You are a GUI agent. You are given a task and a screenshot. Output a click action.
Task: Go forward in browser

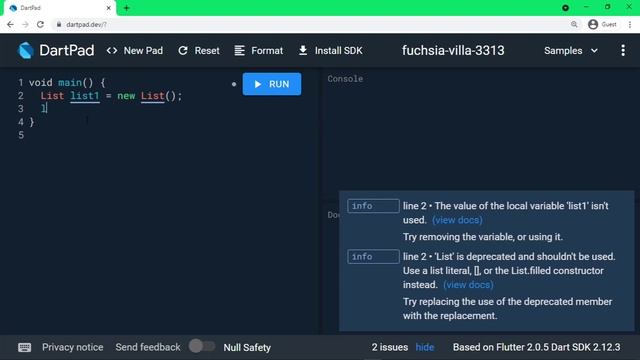point(25,24)
